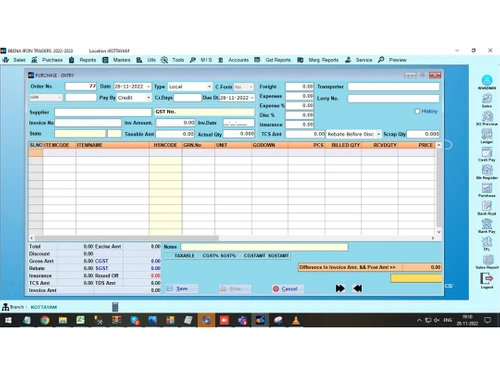The height and width of the screenshot is (375, 500).
Task: Click the volume icon in system tray
Action: click(437, 320)
